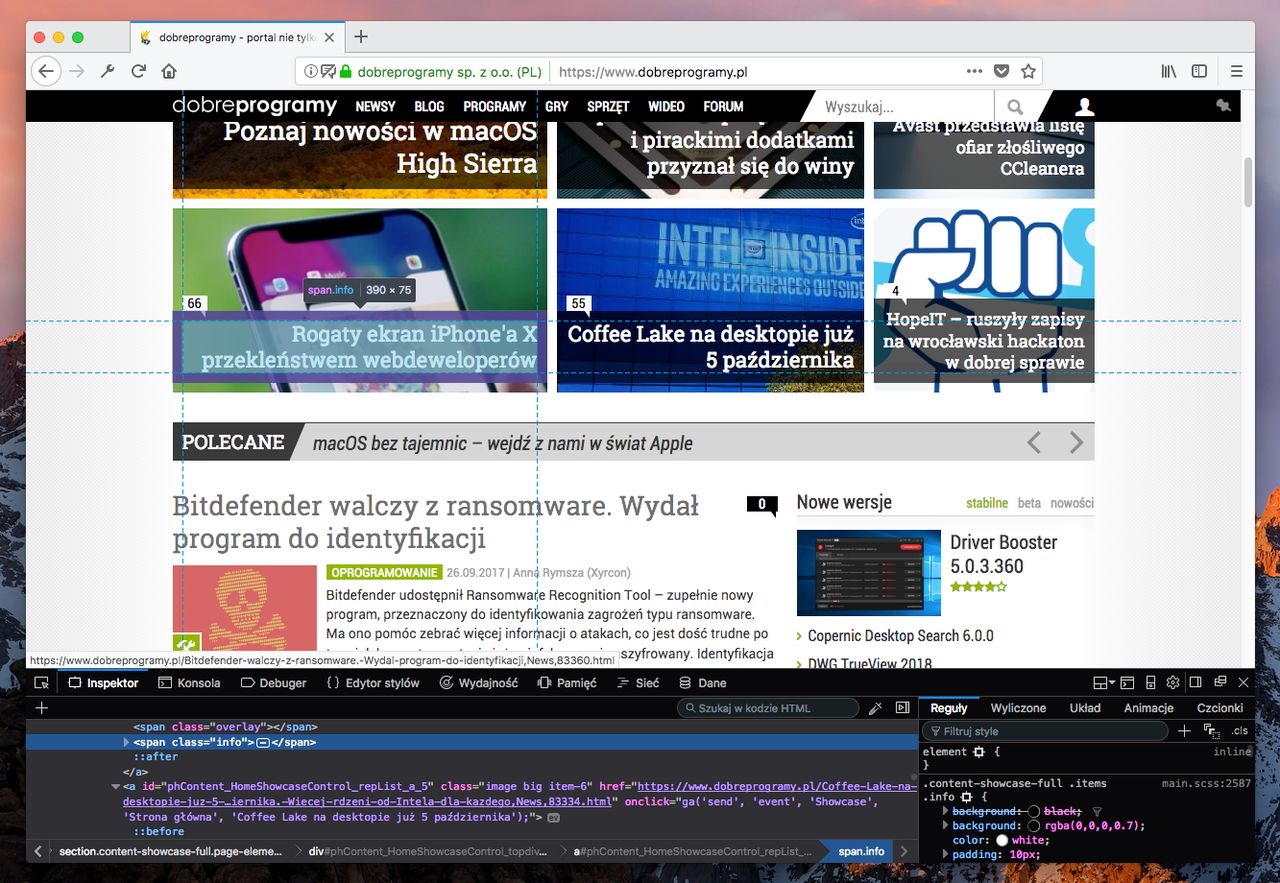
Task: Go to the Firefox home page
Action: pos(169,71)
